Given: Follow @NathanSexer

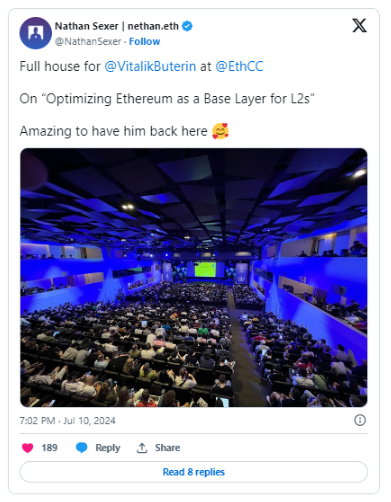Looking at the screenshot, I should 144,41.
